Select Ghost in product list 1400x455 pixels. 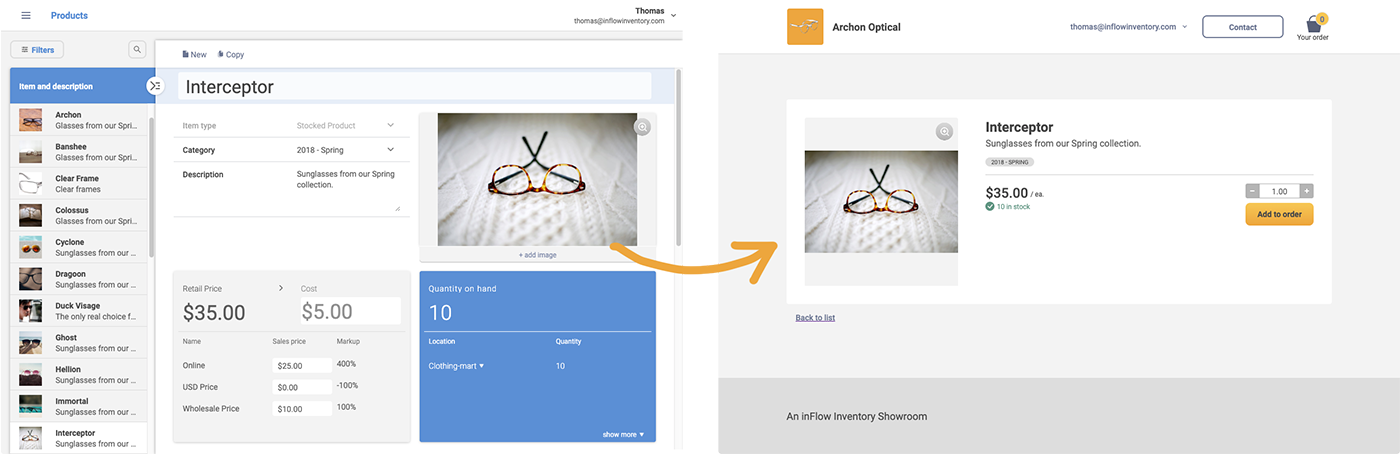click(79, 343)
